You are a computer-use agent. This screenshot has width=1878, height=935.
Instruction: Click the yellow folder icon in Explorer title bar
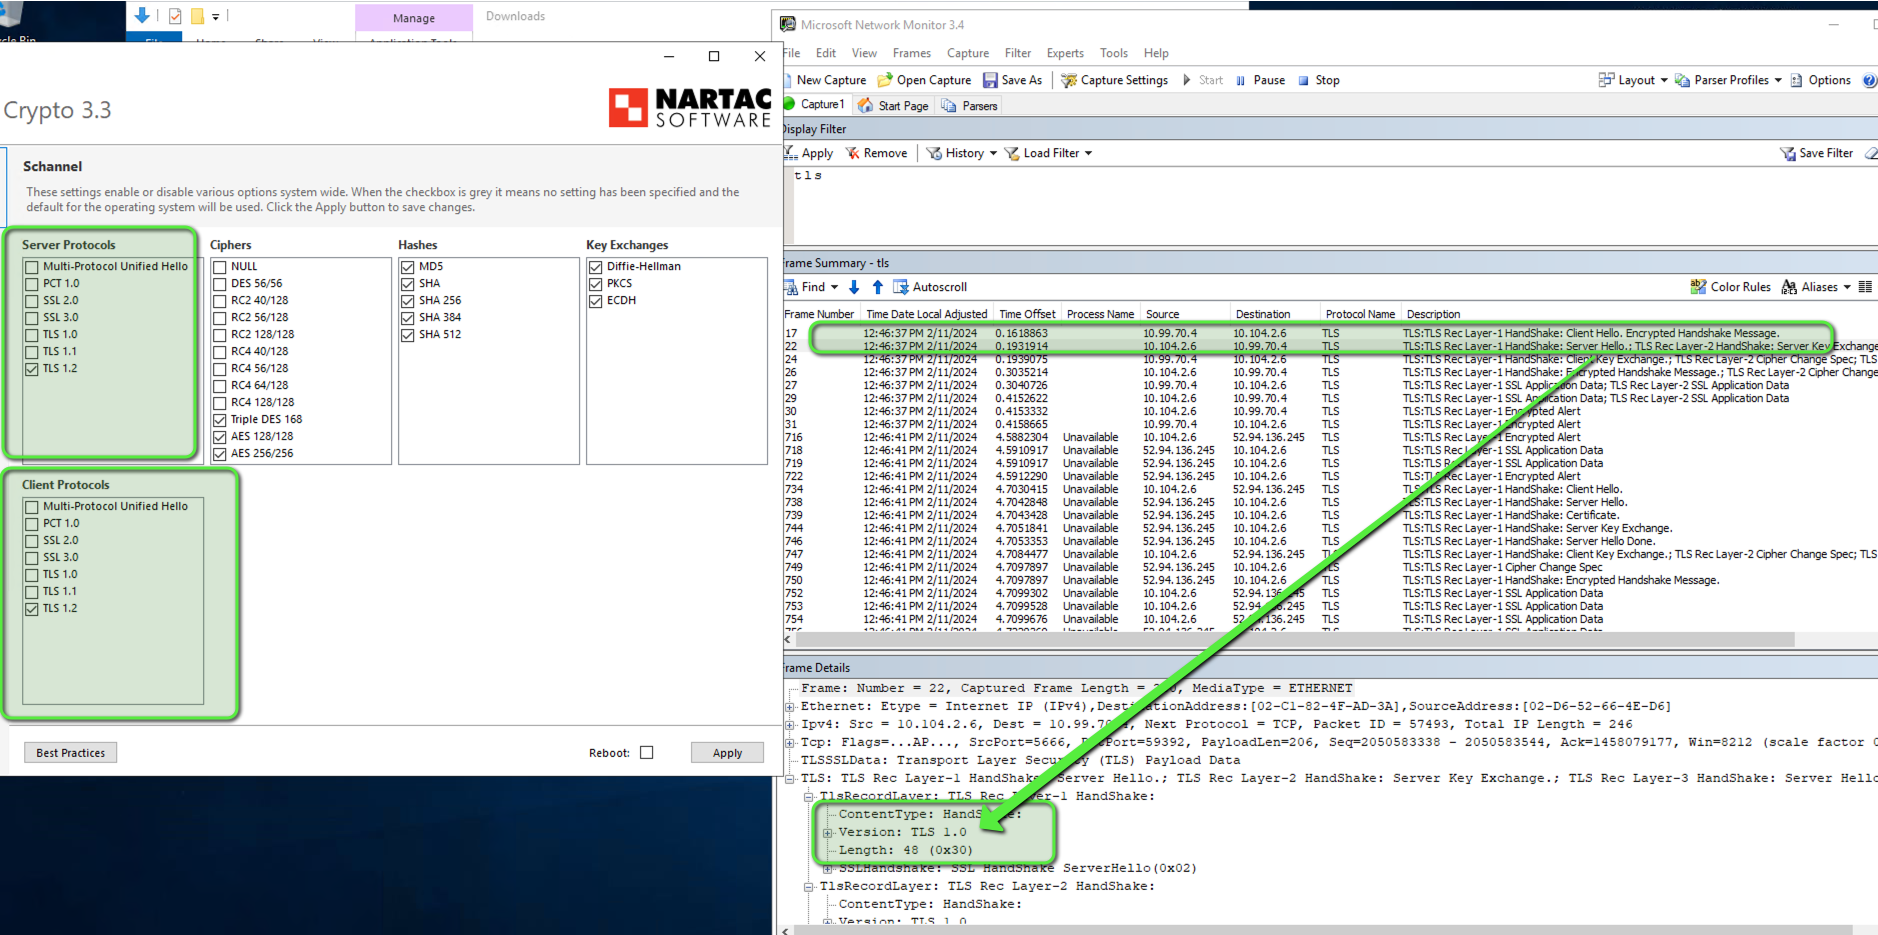[198, 16]
